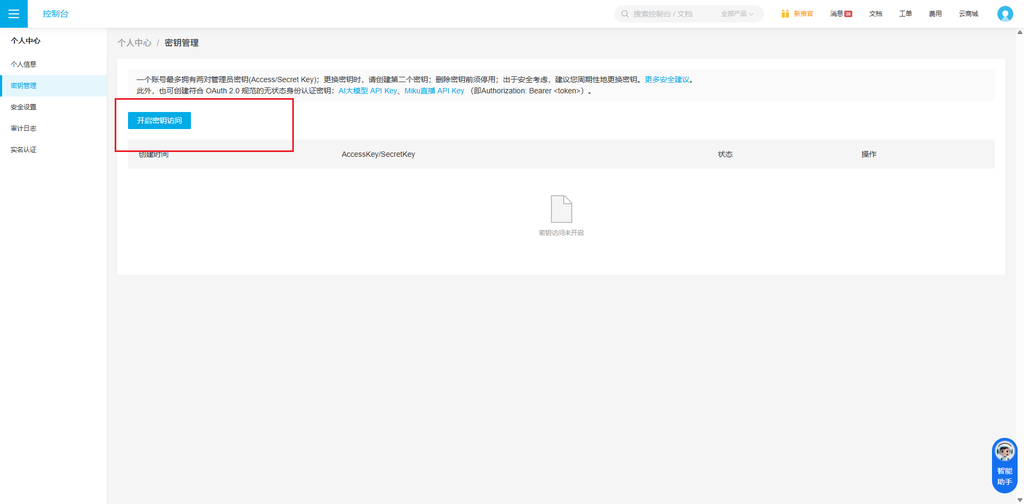Viewport: 1024px width, 504px height.
Task: Click the empty document placeholder icon
Action: [561, 209]
